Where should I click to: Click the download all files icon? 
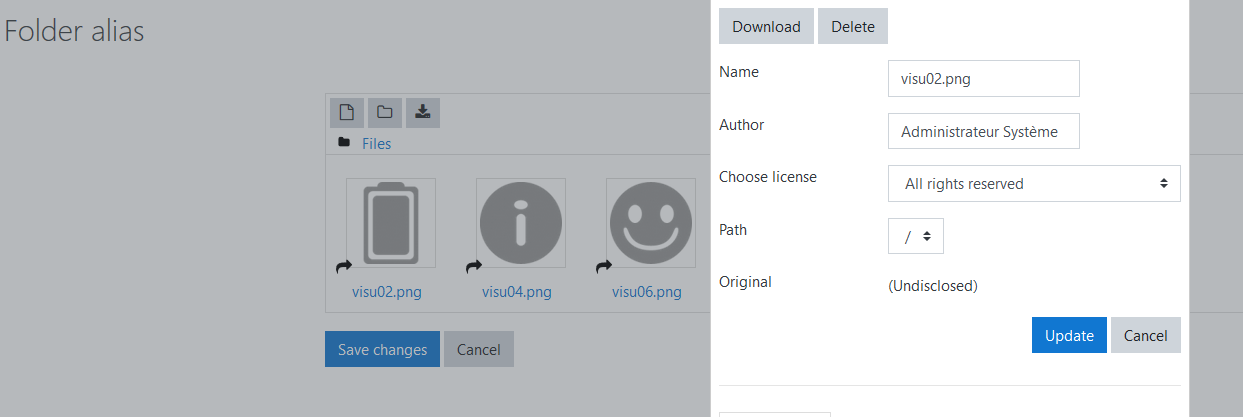click(423, 112)
